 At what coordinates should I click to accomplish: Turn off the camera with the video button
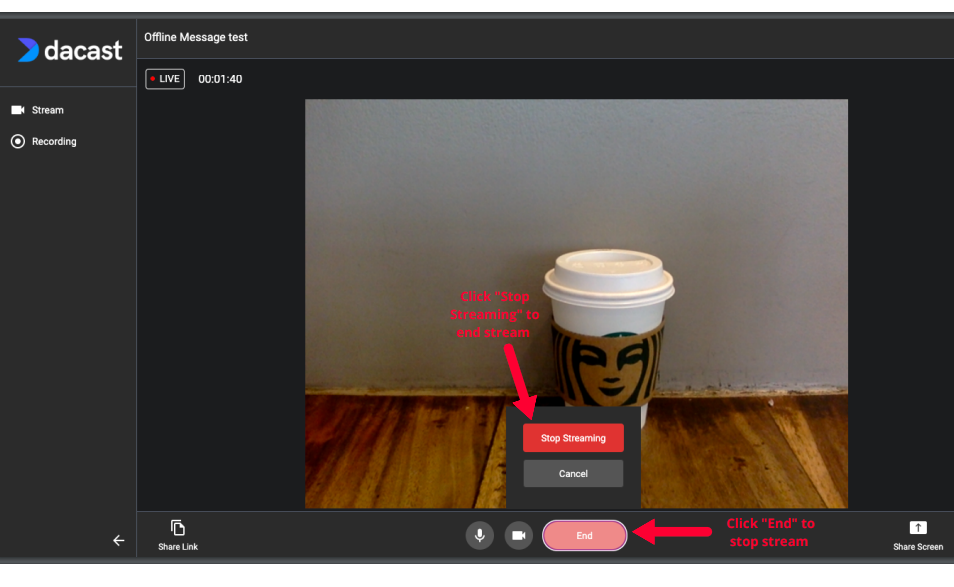518,536
